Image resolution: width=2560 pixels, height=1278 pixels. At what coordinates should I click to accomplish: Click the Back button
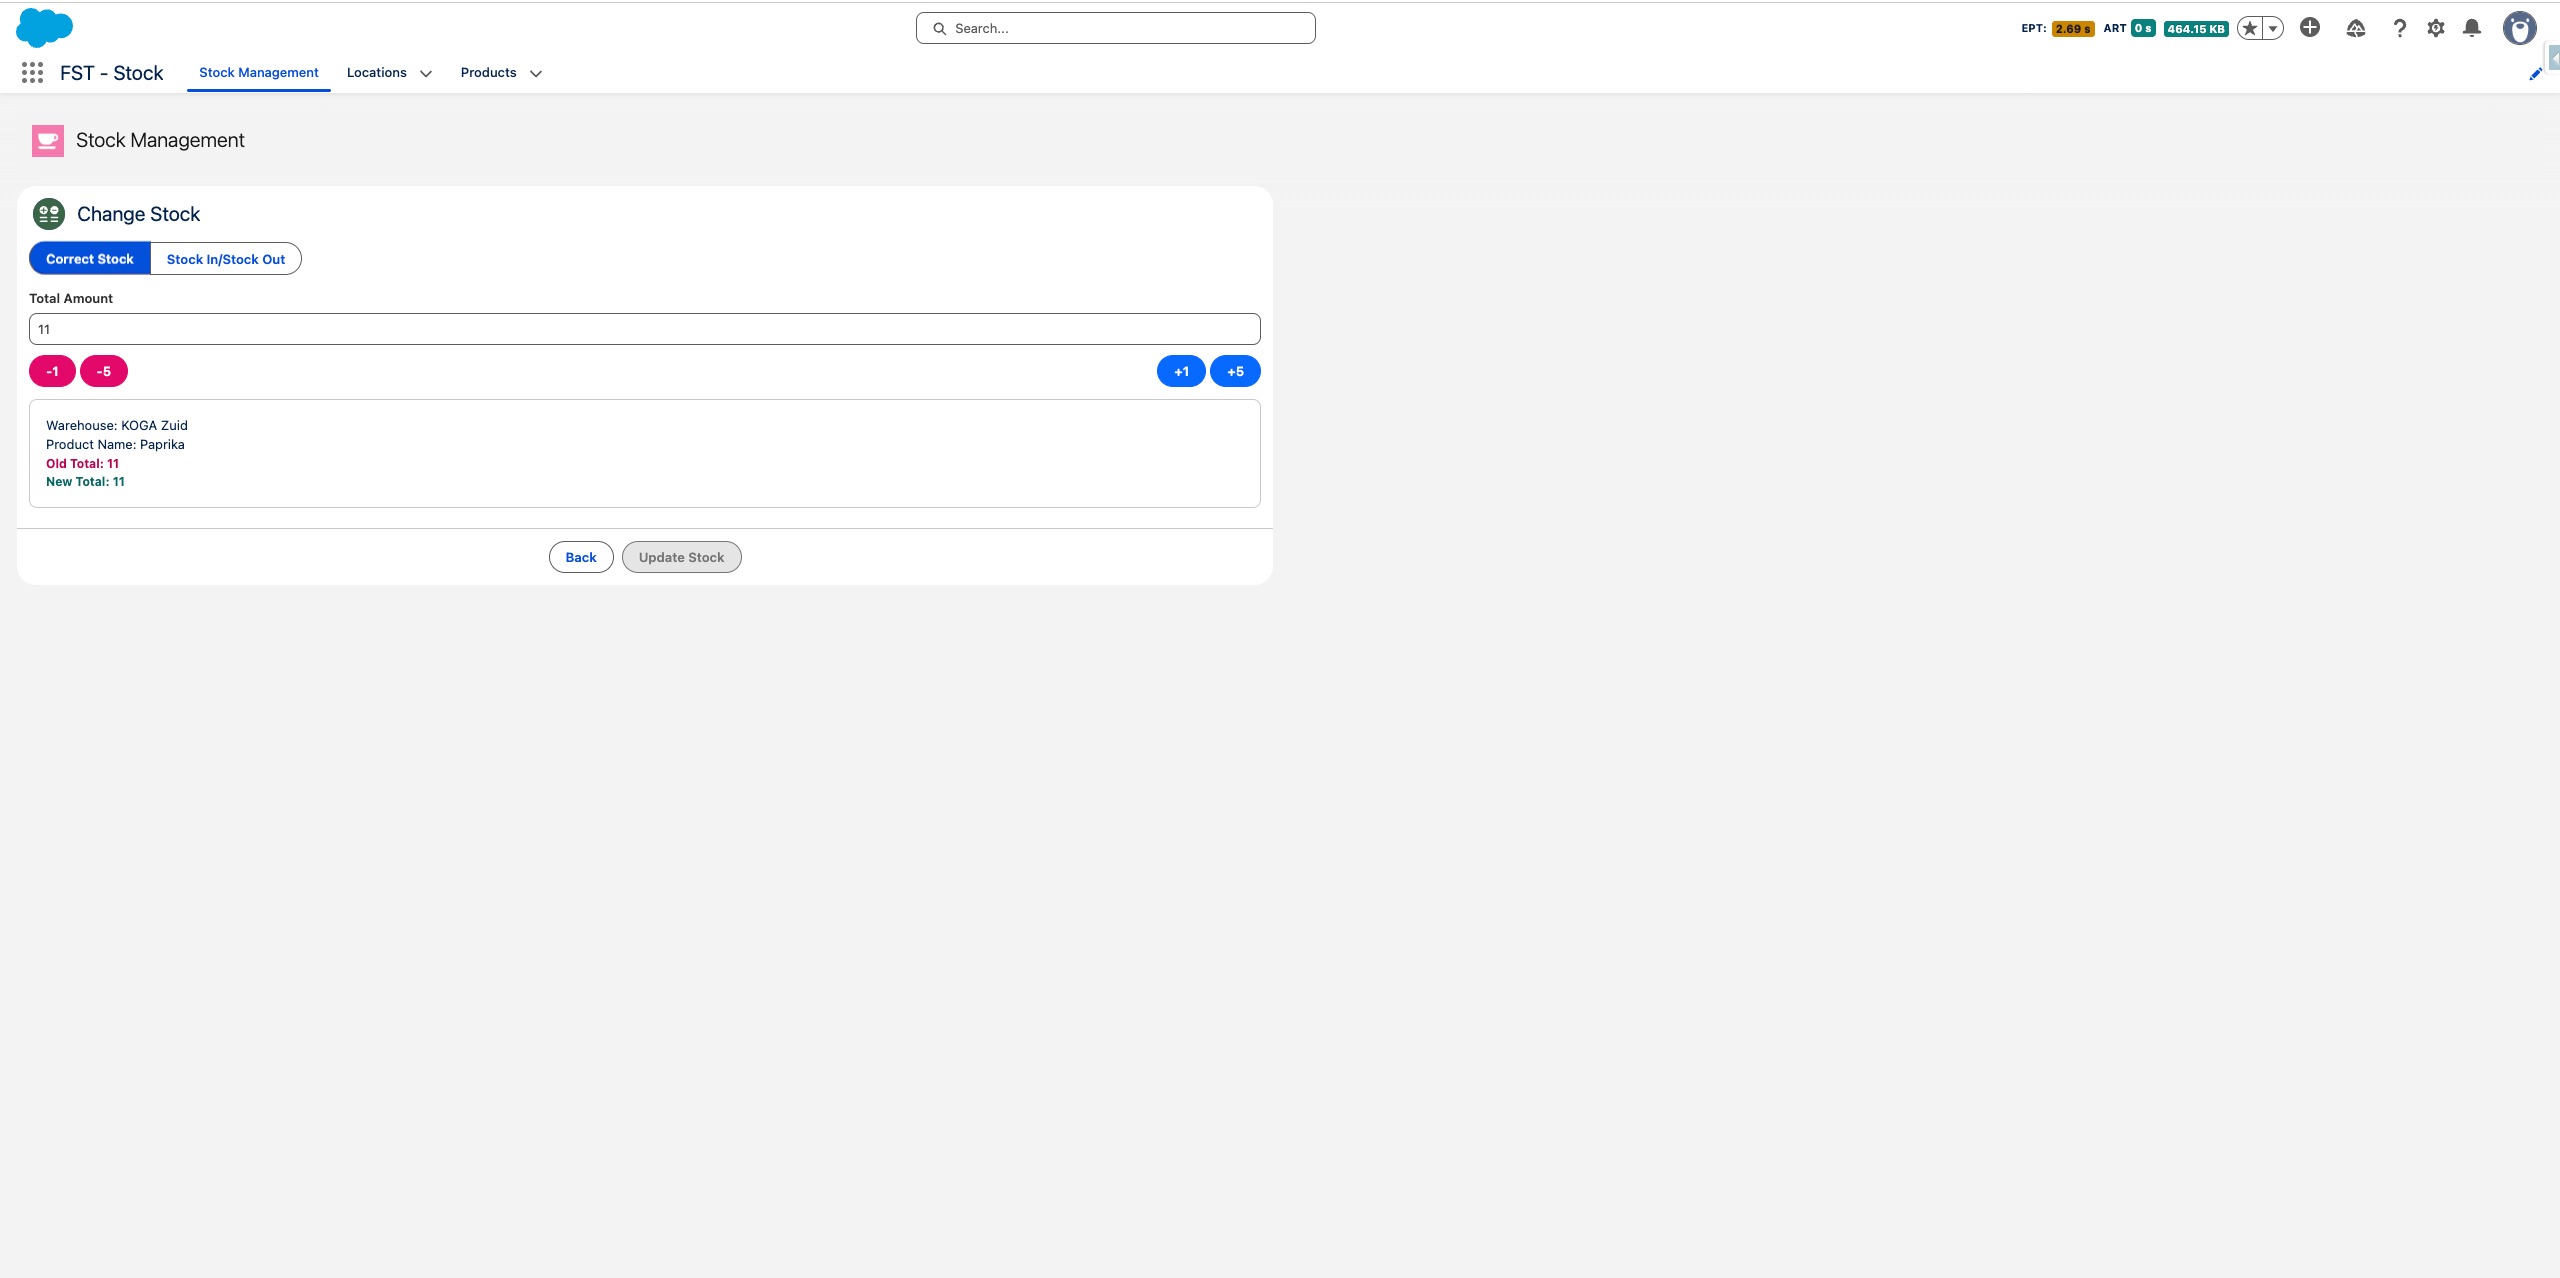(581, 557)
